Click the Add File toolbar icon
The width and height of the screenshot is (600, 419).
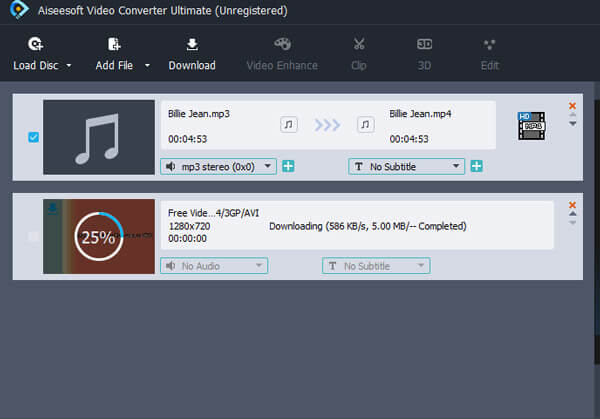coord(114,44)
